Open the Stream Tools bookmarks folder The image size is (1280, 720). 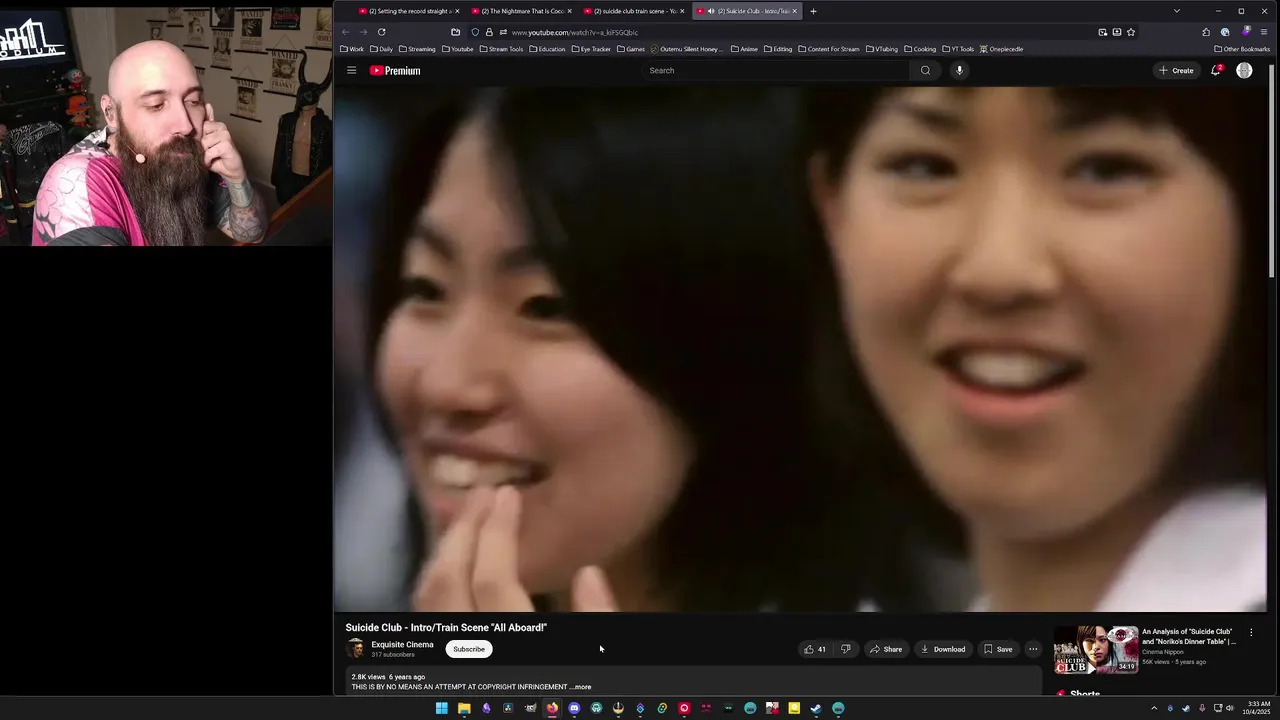[501, 49]
